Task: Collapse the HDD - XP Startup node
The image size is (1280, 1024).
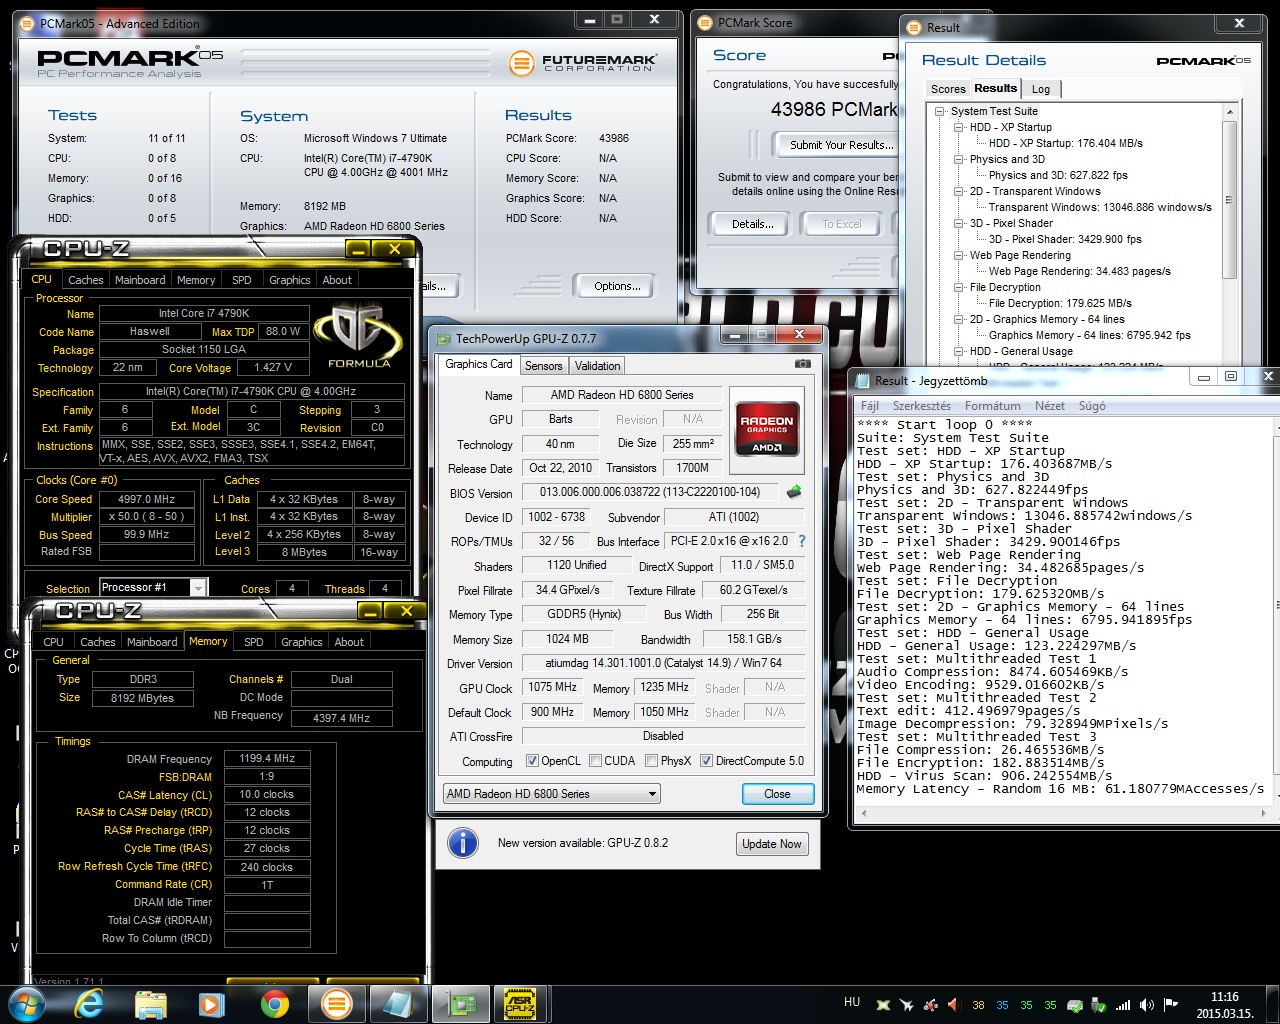Action: 958,127
